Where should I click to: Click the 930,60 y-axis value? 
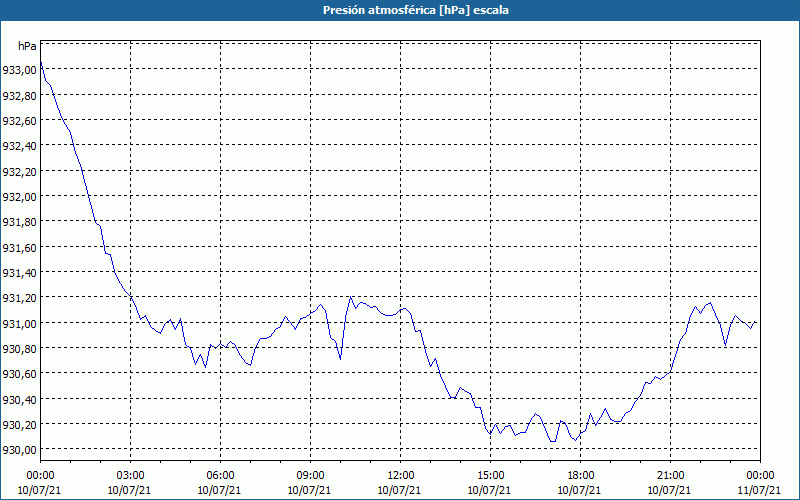point(19,374)
